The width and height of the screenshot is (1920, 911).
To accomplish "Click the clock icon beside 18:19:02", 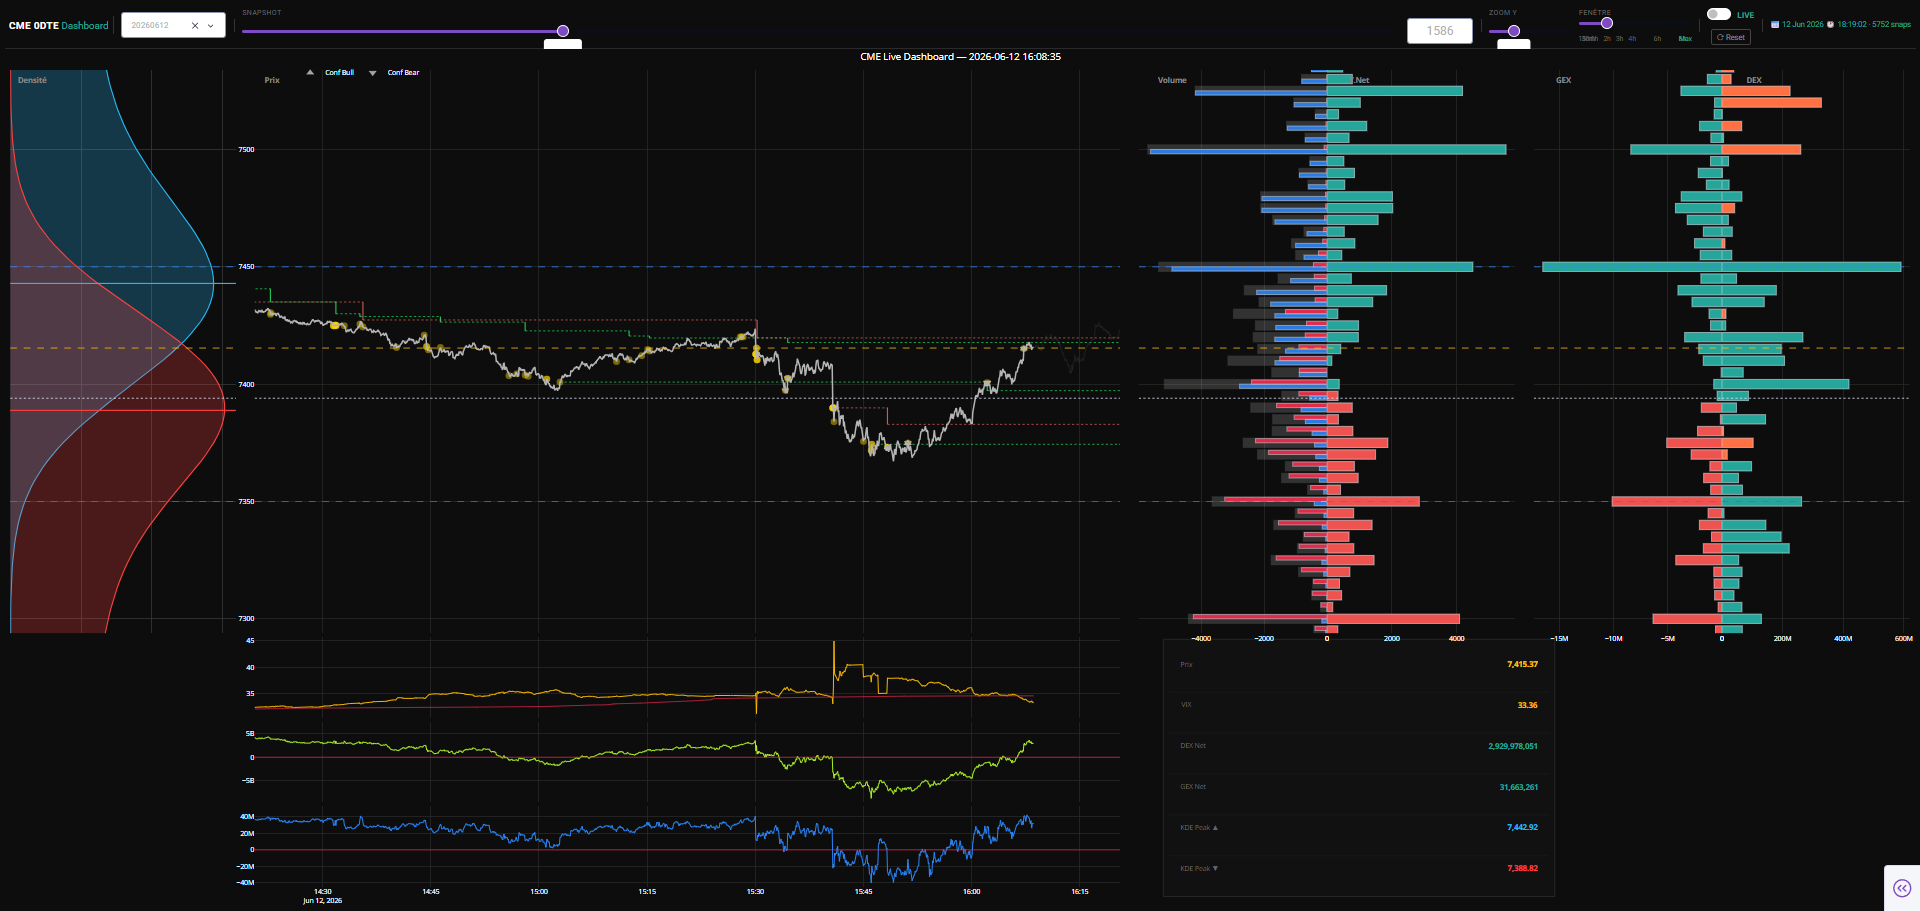I will coord(1830,24).
